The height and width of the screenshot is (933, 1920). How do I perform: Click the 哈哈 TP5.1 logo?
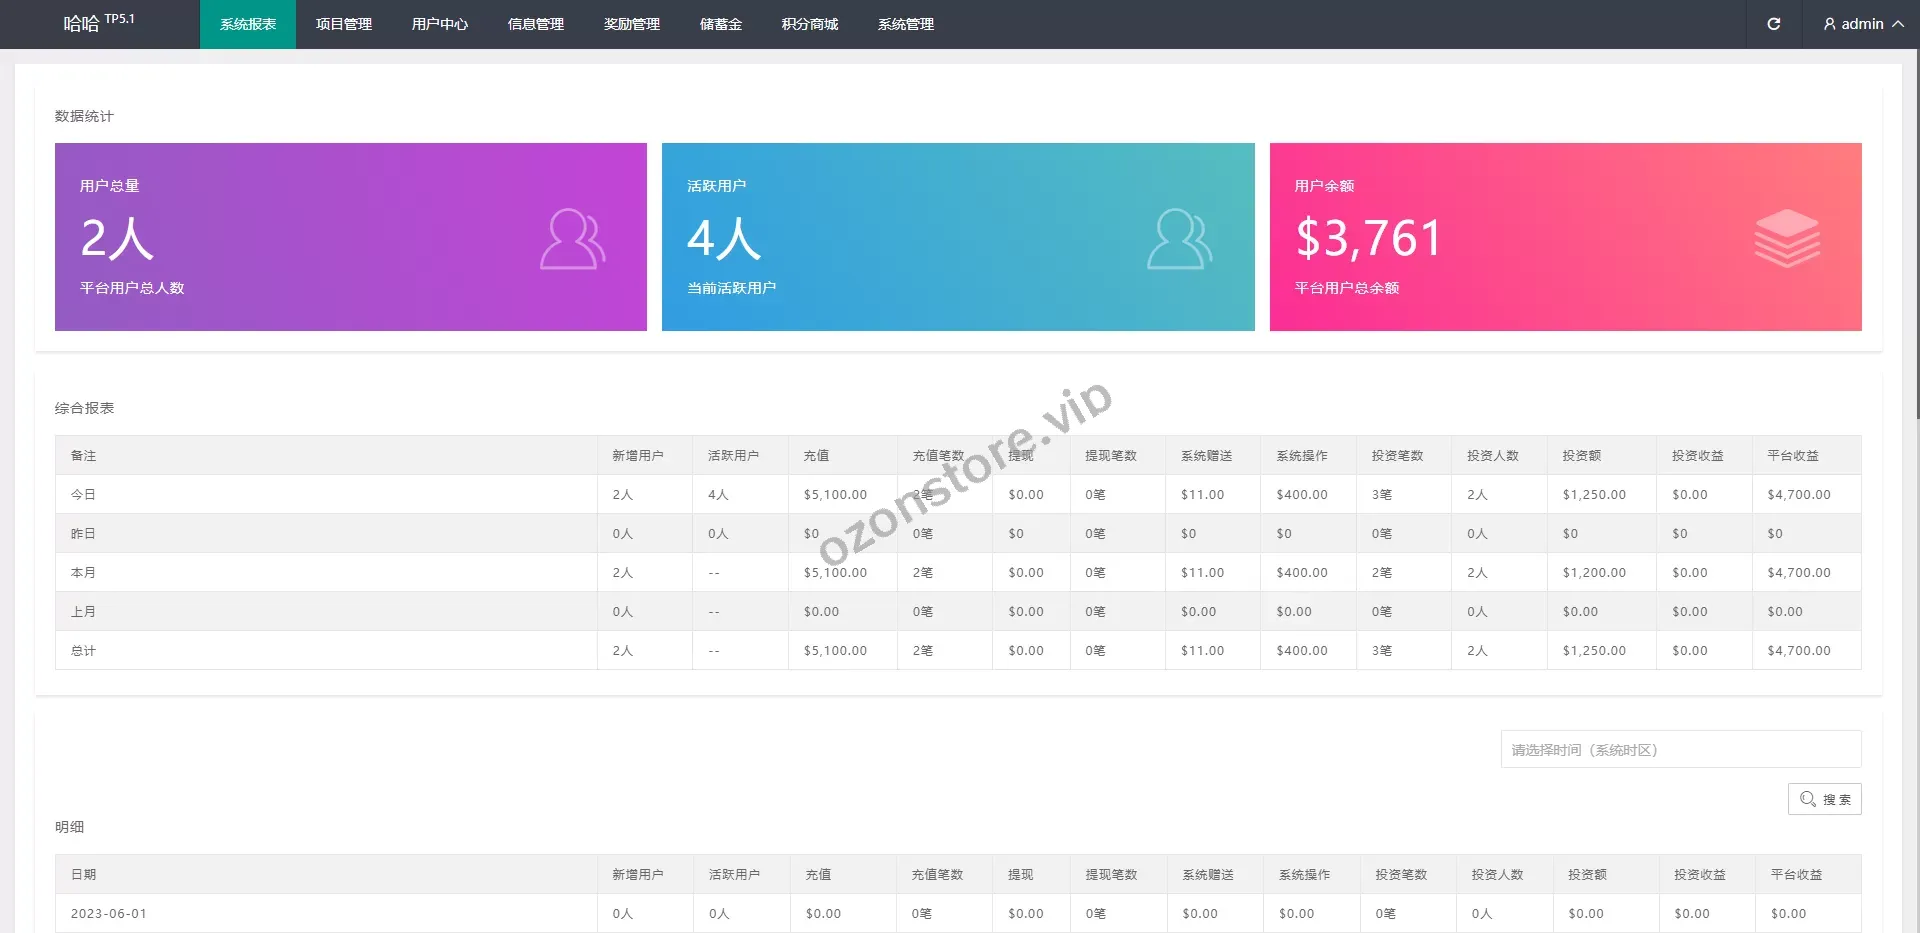[x=98, y=22]
